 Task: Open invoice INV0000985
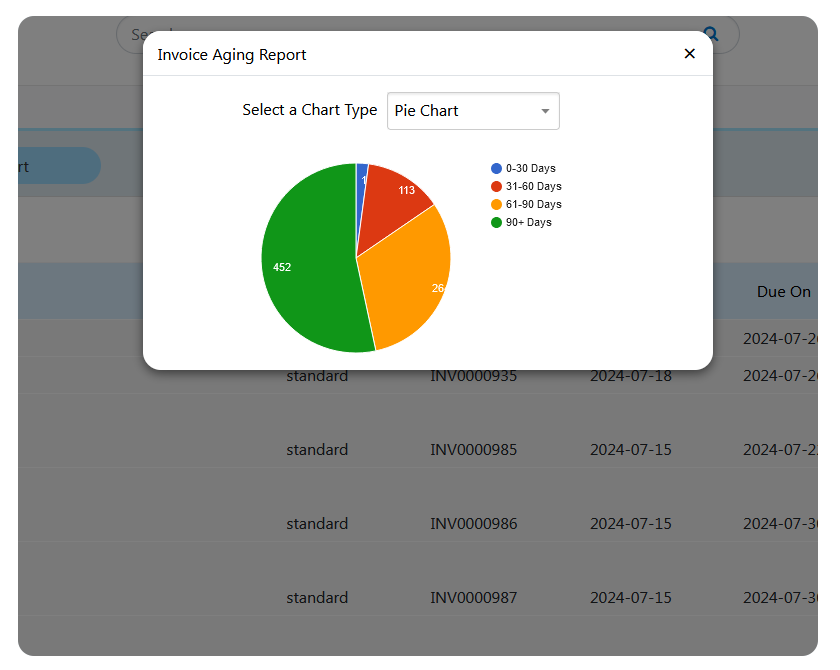click(473, 449)
